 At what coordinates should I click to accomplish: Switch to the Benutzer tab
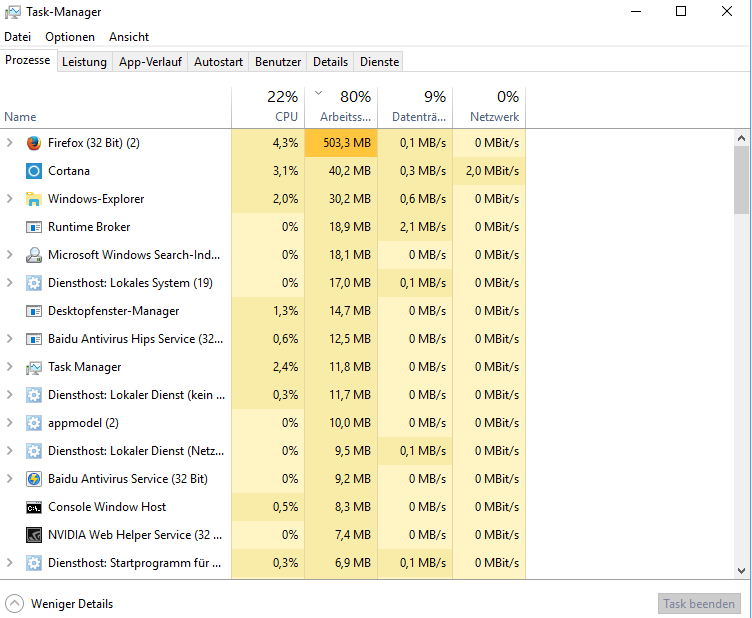point(278,62)
